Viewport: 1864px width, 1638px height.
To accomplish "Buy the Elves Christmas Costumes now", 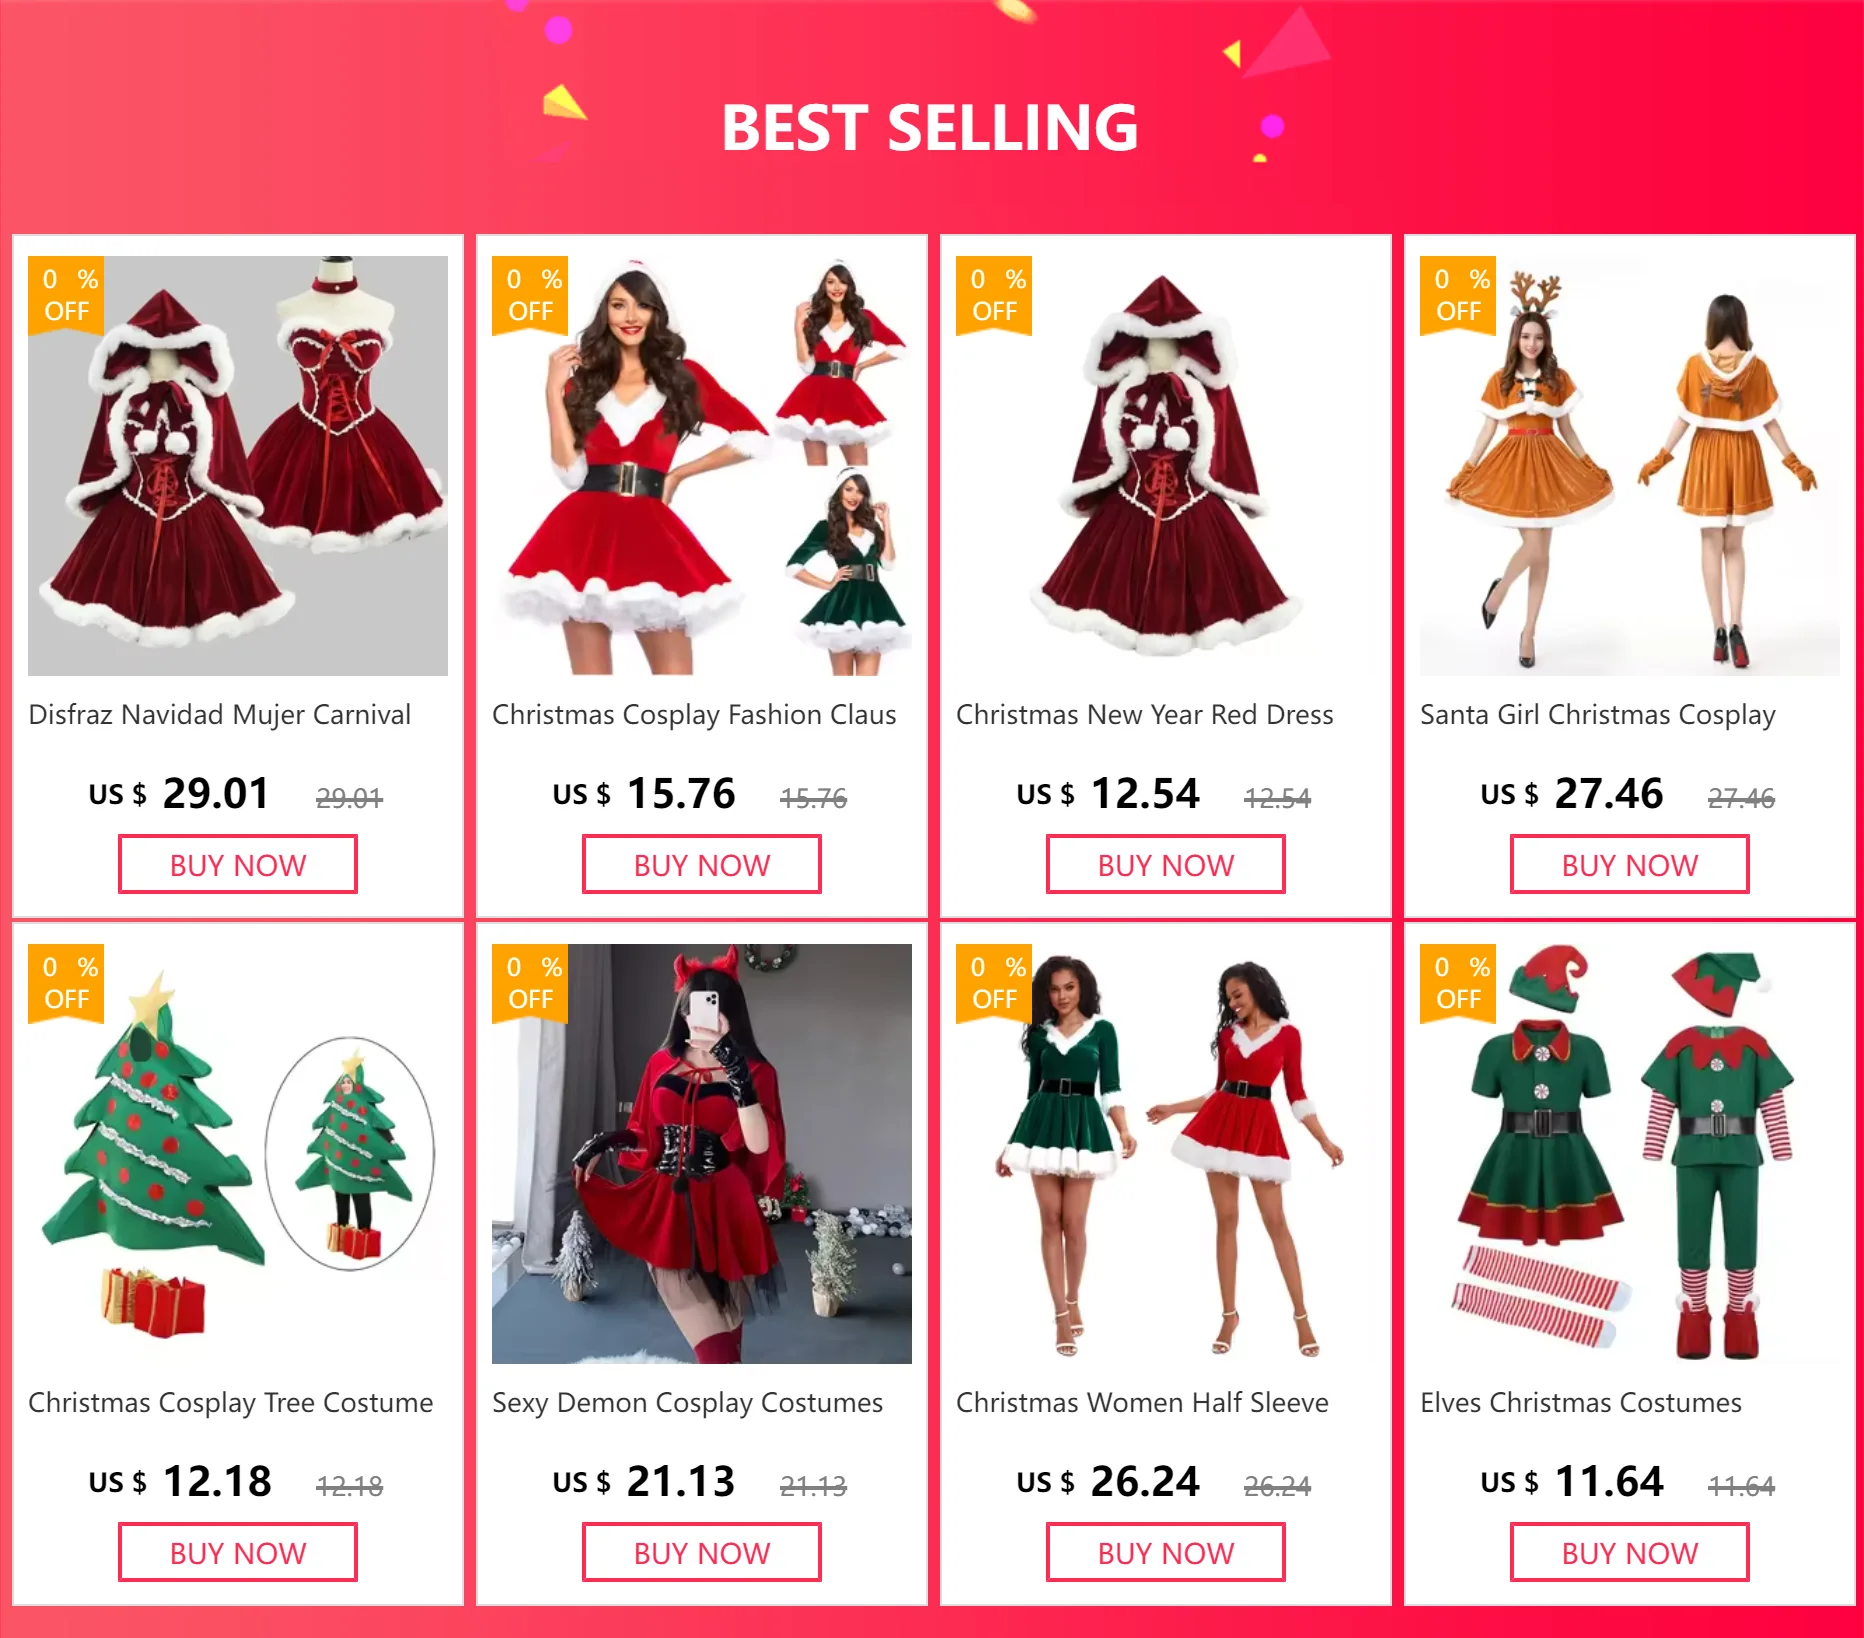I will (1630, 1553).
